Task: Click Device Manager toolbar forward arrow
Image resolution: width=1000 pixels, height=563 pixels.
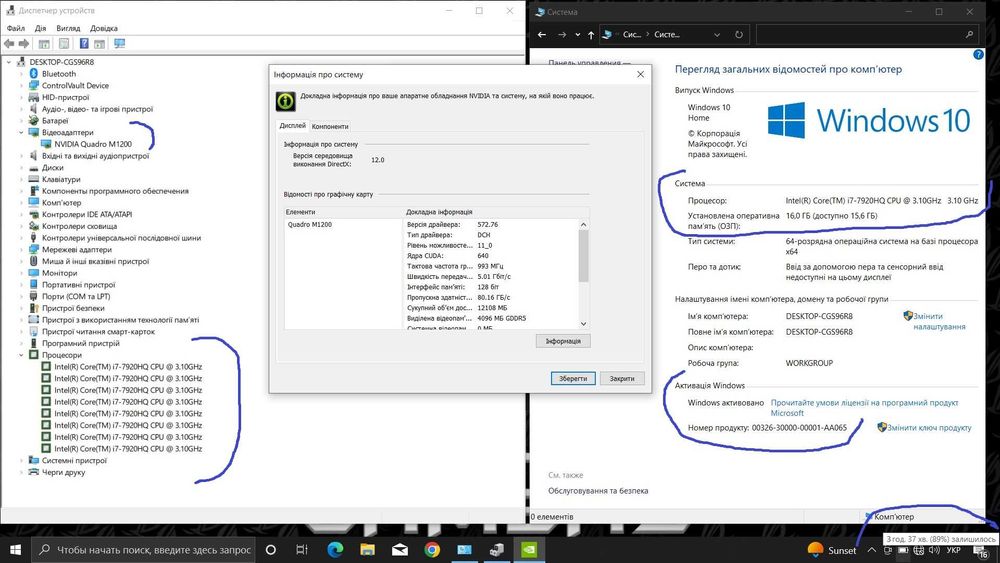Action: tap(24, 43)
